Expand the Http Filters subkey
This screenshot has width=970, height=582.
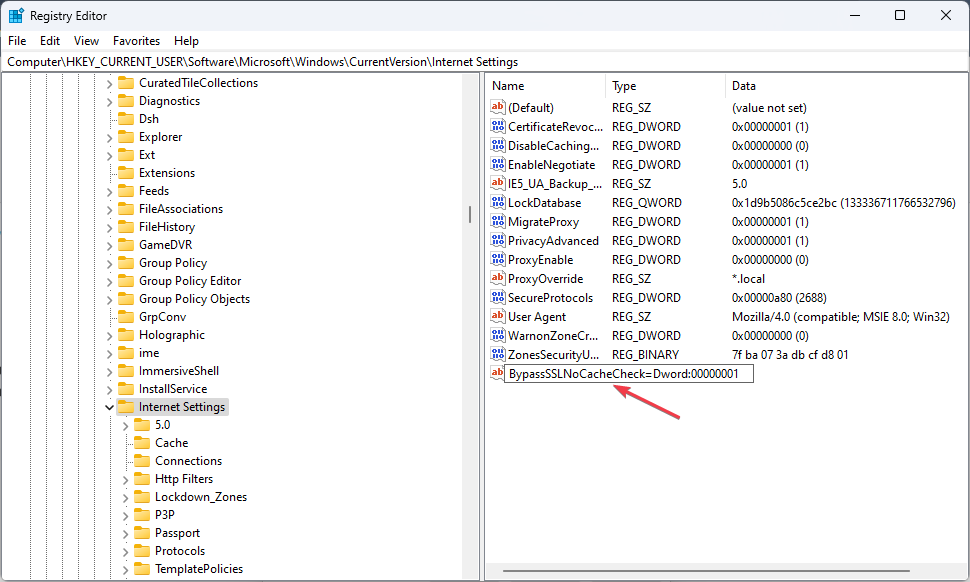point(126,479)
